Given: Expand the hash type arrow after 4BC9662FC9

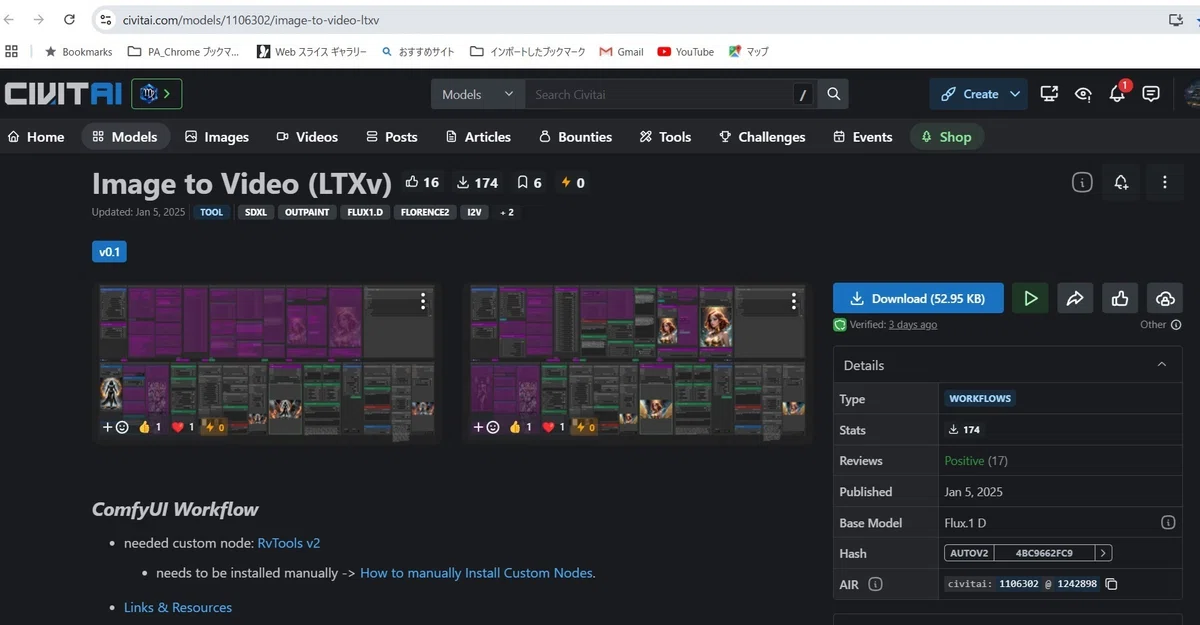Looking at the screenshot, I should (1103, 553).
